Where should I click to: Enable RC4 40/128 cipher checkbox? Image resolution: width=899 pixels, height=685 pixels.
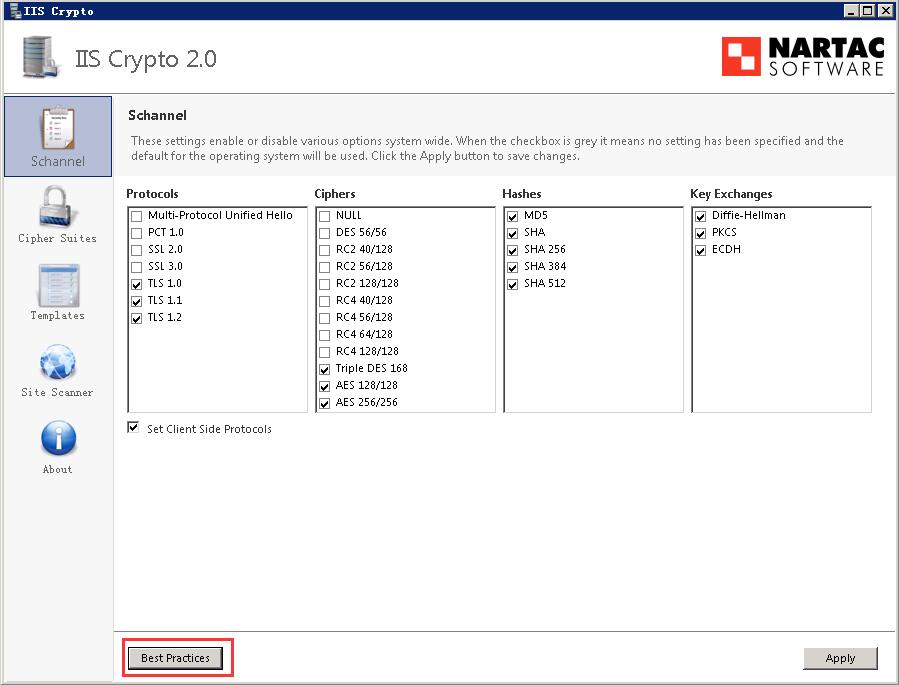pos(325,302)
